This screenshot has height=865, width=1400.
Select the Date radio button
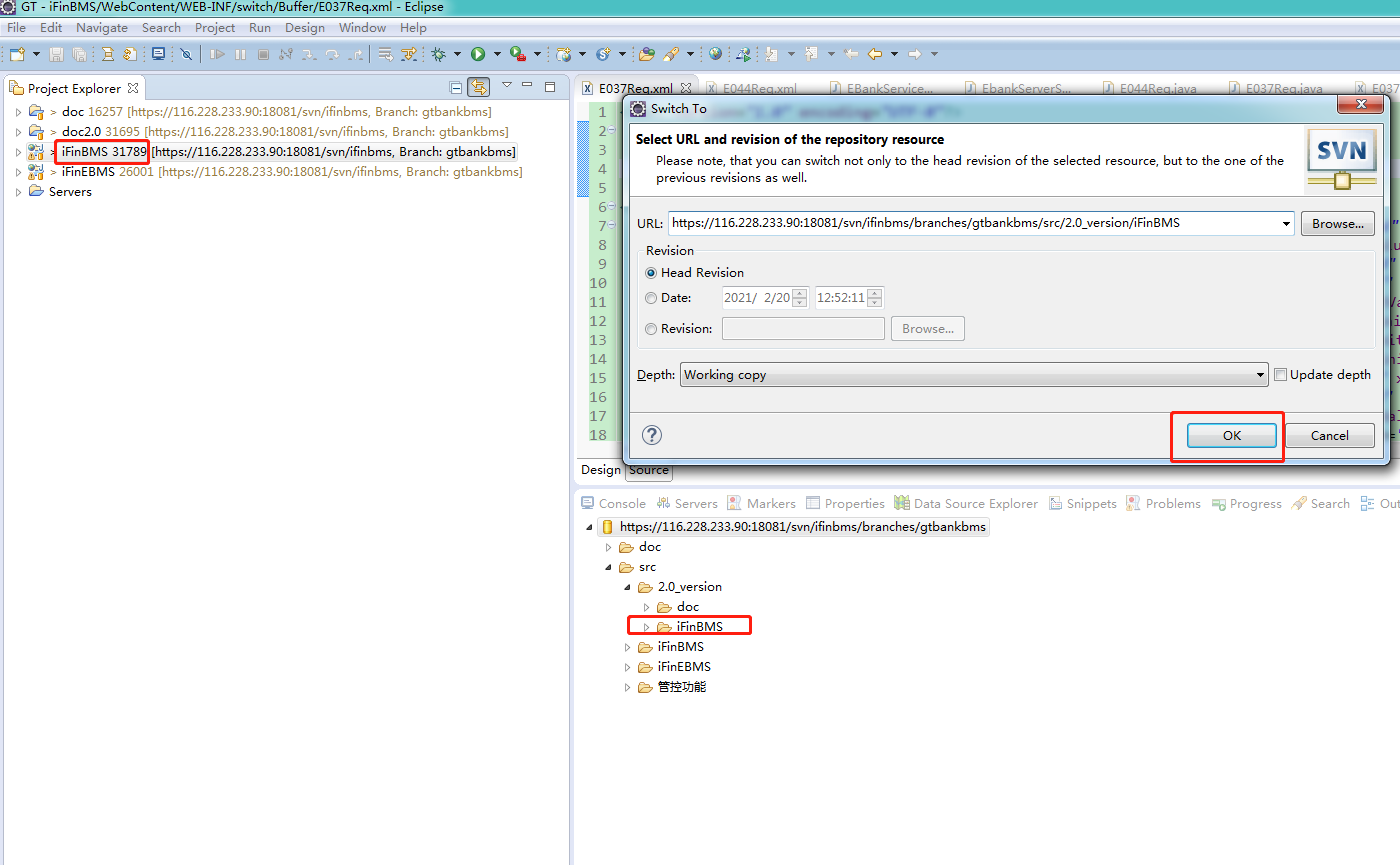(x=652, y=298)
